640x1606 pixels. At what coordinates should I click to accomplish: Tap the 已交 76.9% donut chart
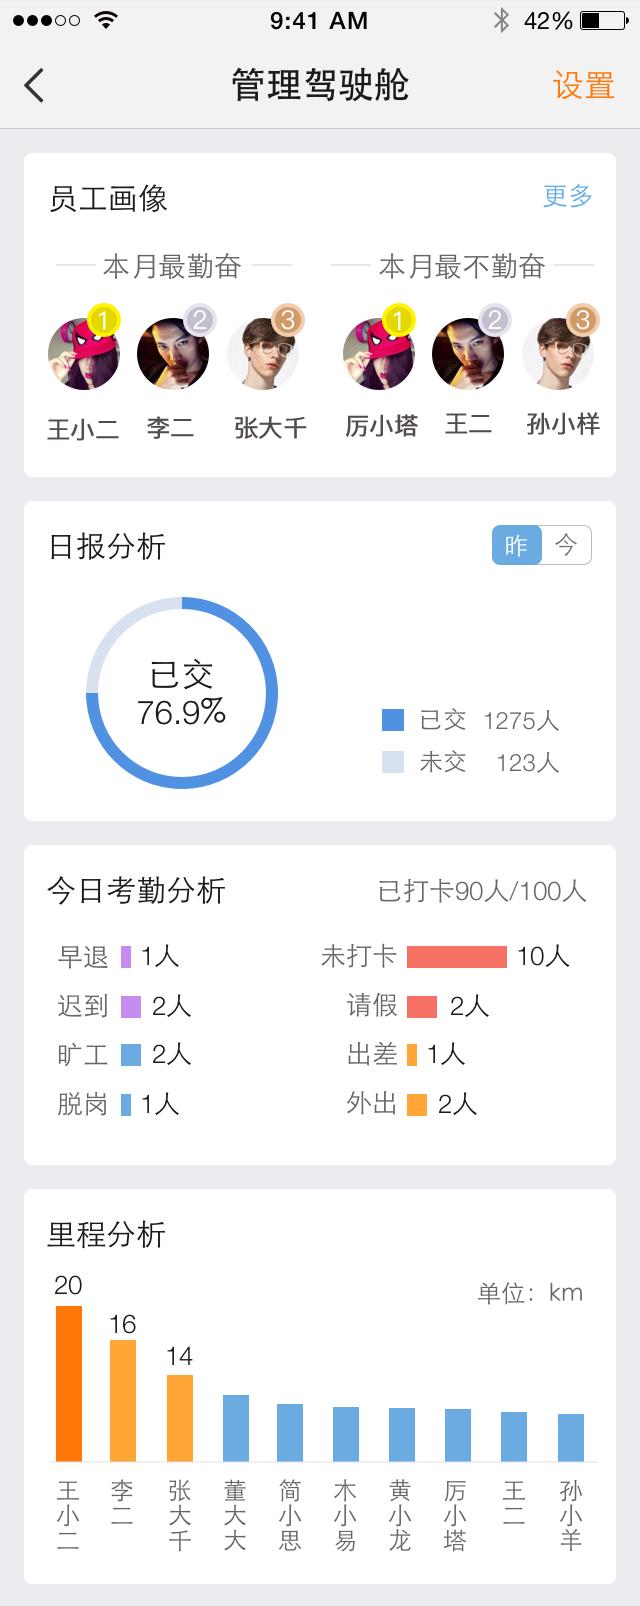[x=181, y=693]
